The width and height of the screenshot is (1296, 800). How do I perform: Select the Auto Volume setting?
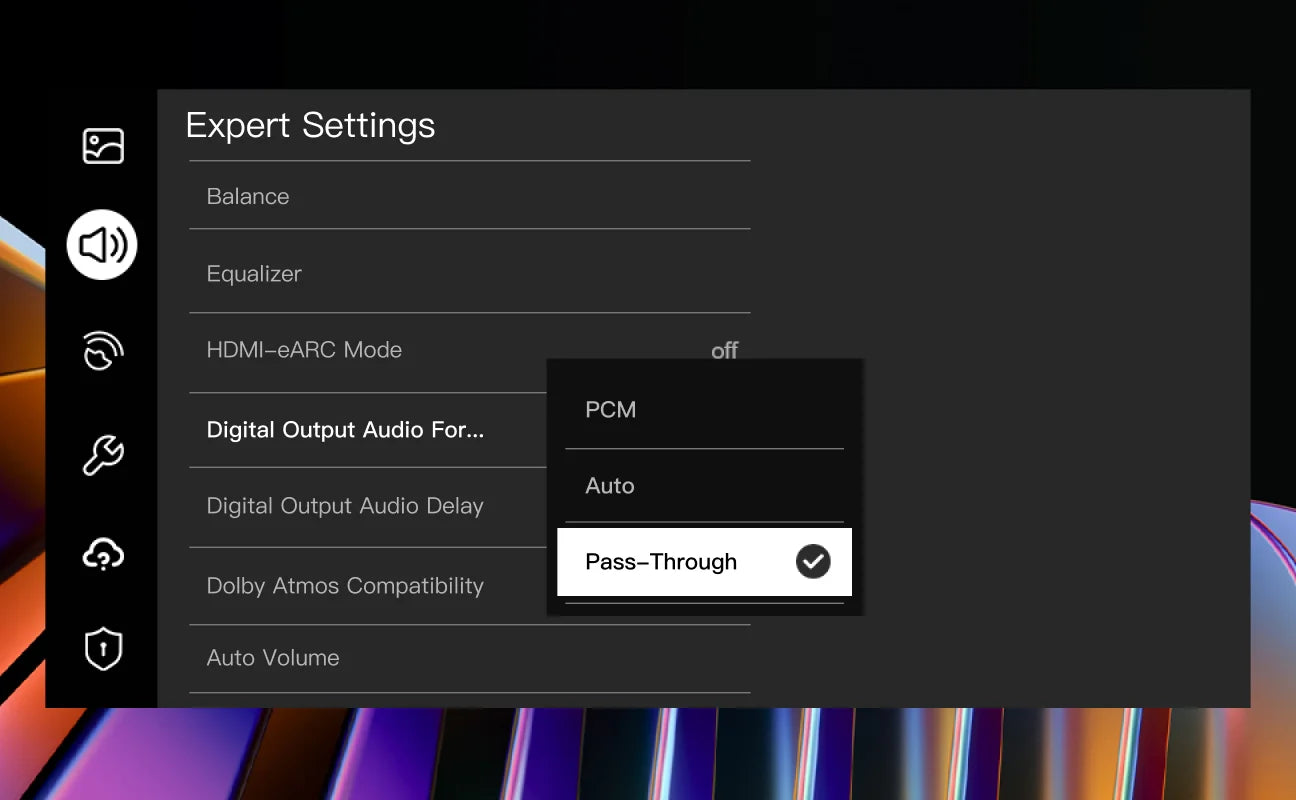tap(273, 658)
